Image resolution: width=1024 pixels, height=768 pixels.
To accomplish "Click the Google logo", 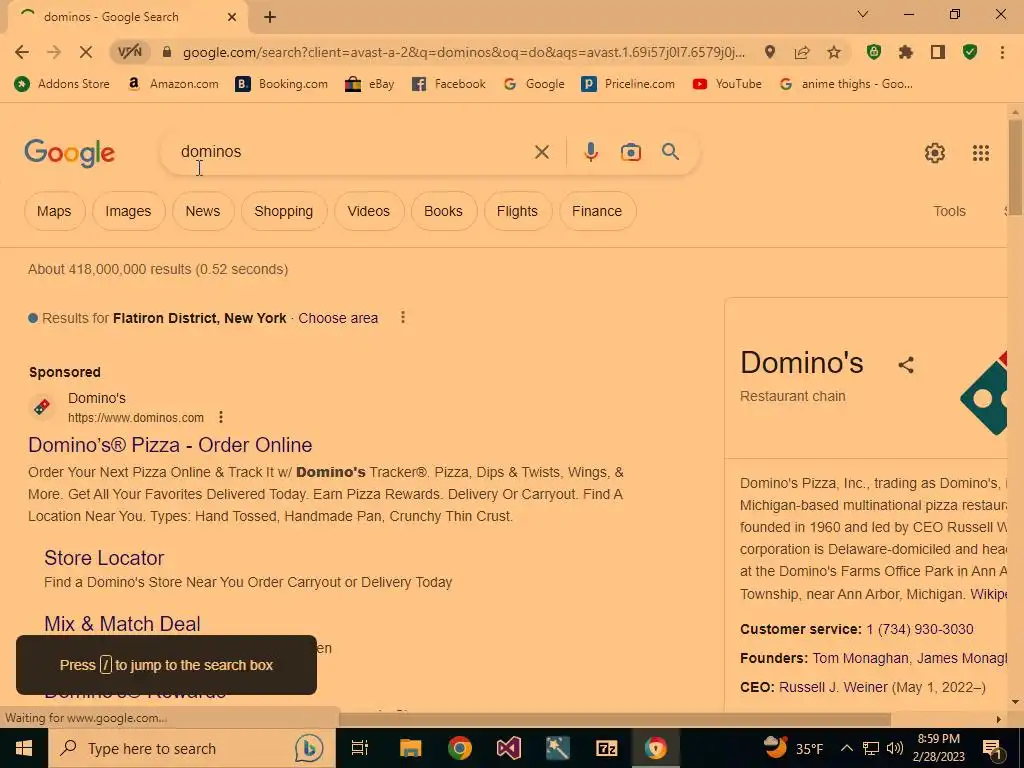I will click(69, 153).
